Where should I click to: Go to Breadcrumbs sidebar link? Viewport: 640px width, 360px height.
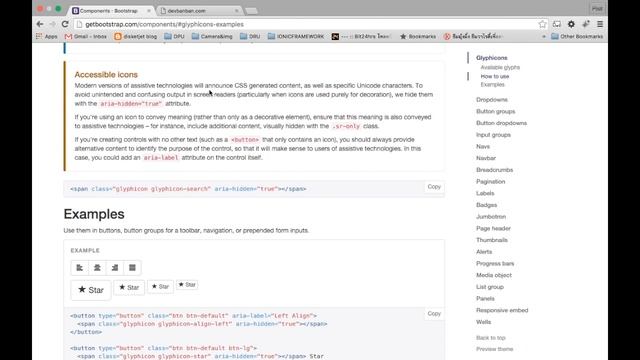(x=494, y=170)
